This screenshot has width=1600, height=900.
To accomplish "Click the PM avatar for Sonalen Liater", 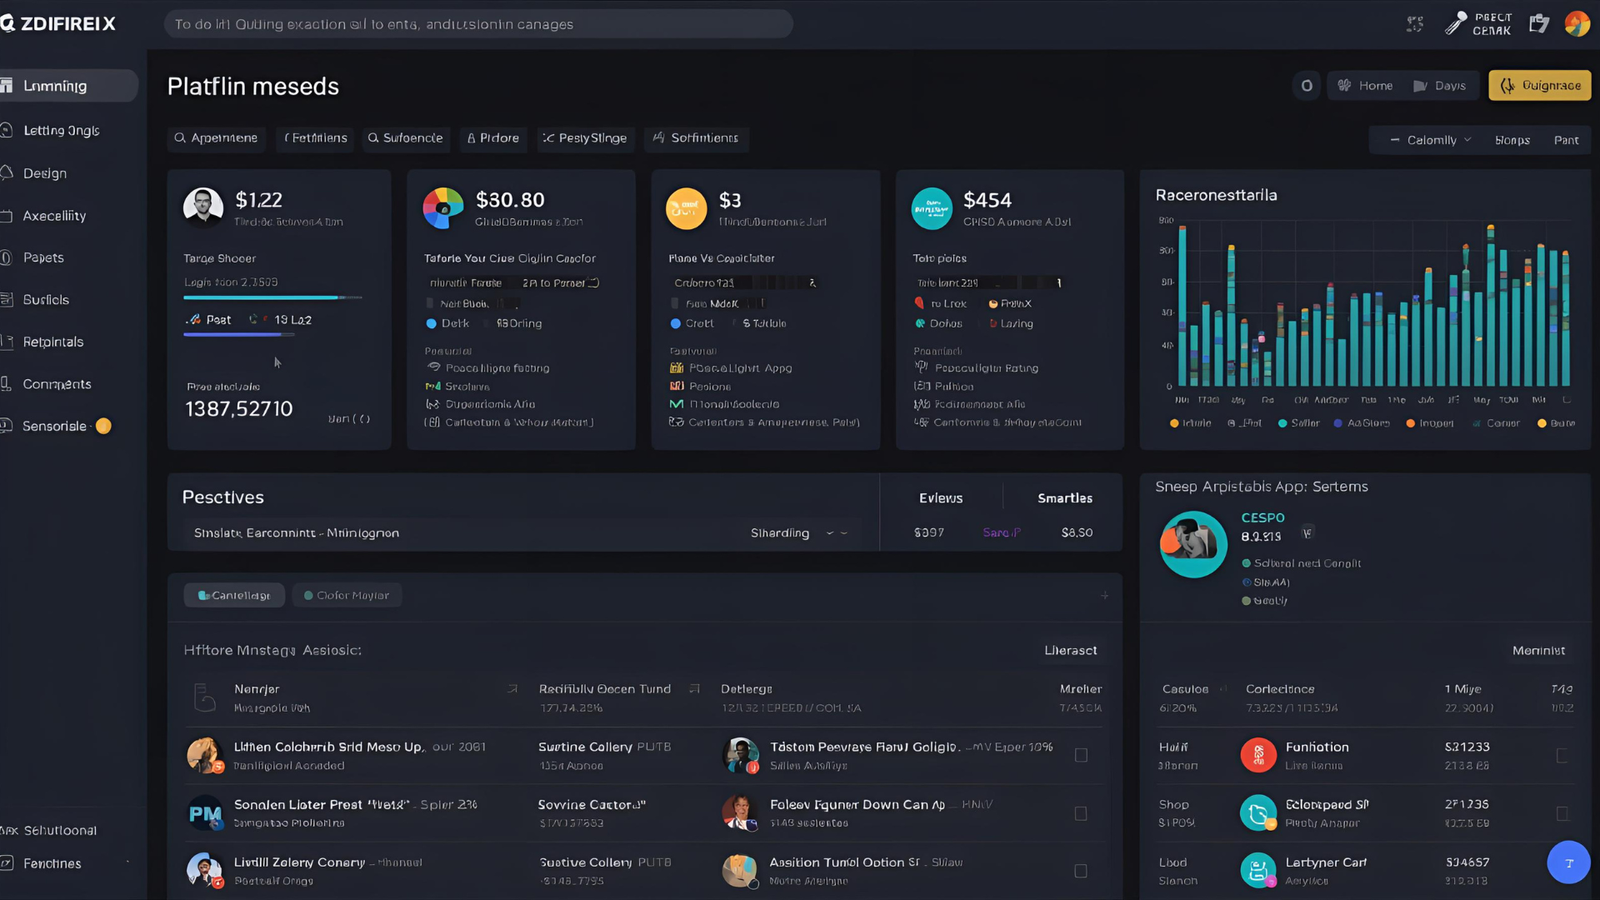I will [205, 813].
